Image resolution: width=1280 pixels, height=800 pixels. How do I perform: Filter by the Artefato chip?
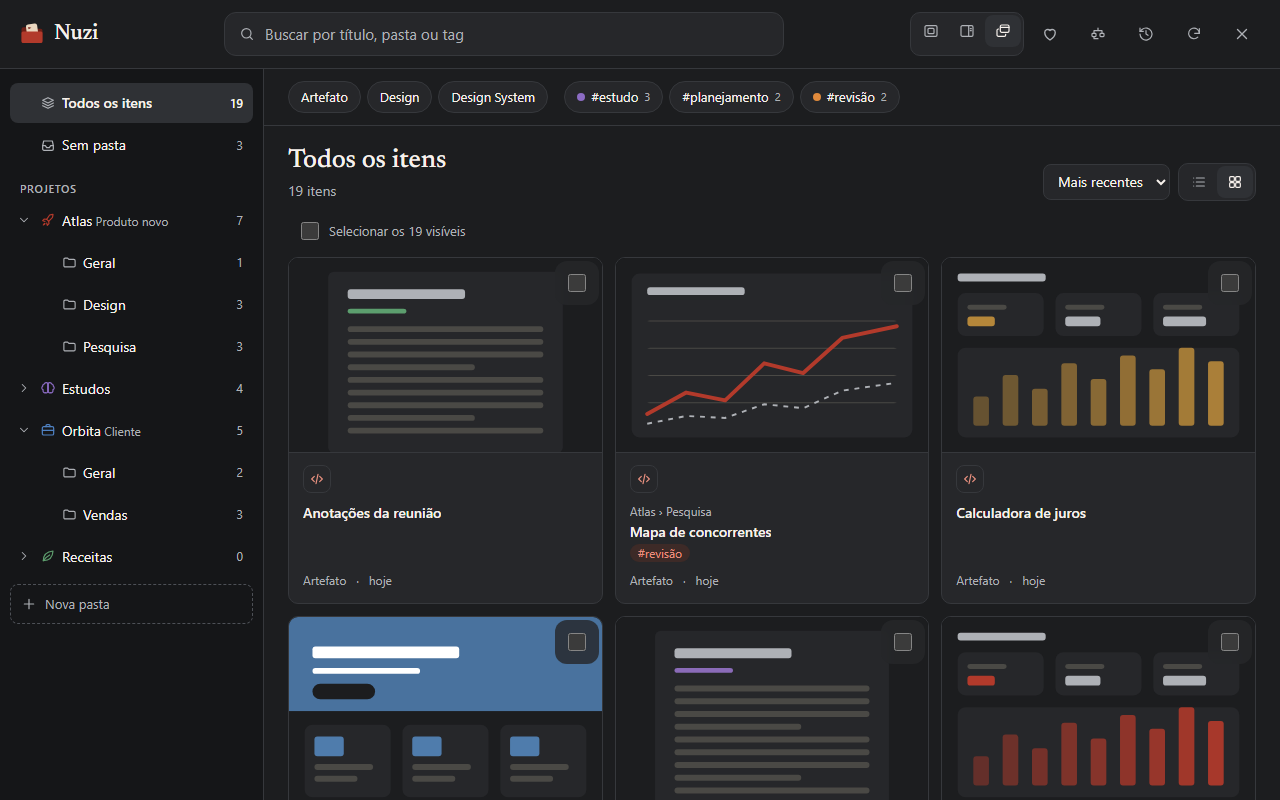(325, 97)
